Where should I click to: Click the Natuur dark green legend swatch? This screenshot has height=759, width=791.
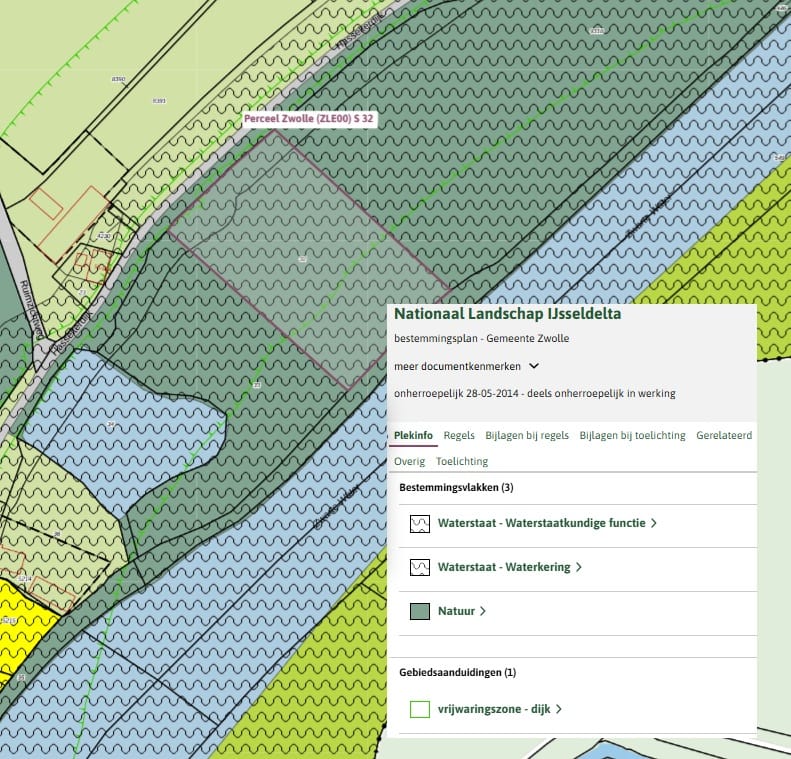click(x=420, y=611)
